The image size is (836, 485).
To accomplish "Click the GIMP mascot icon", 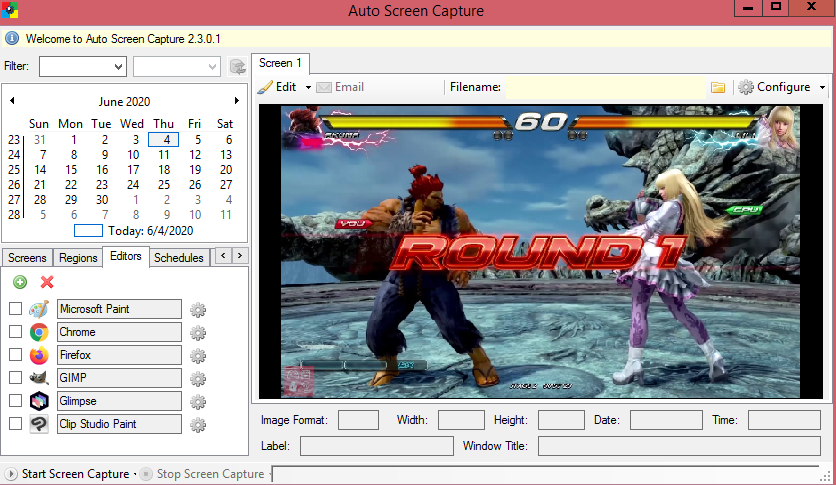I will point(39,378).
